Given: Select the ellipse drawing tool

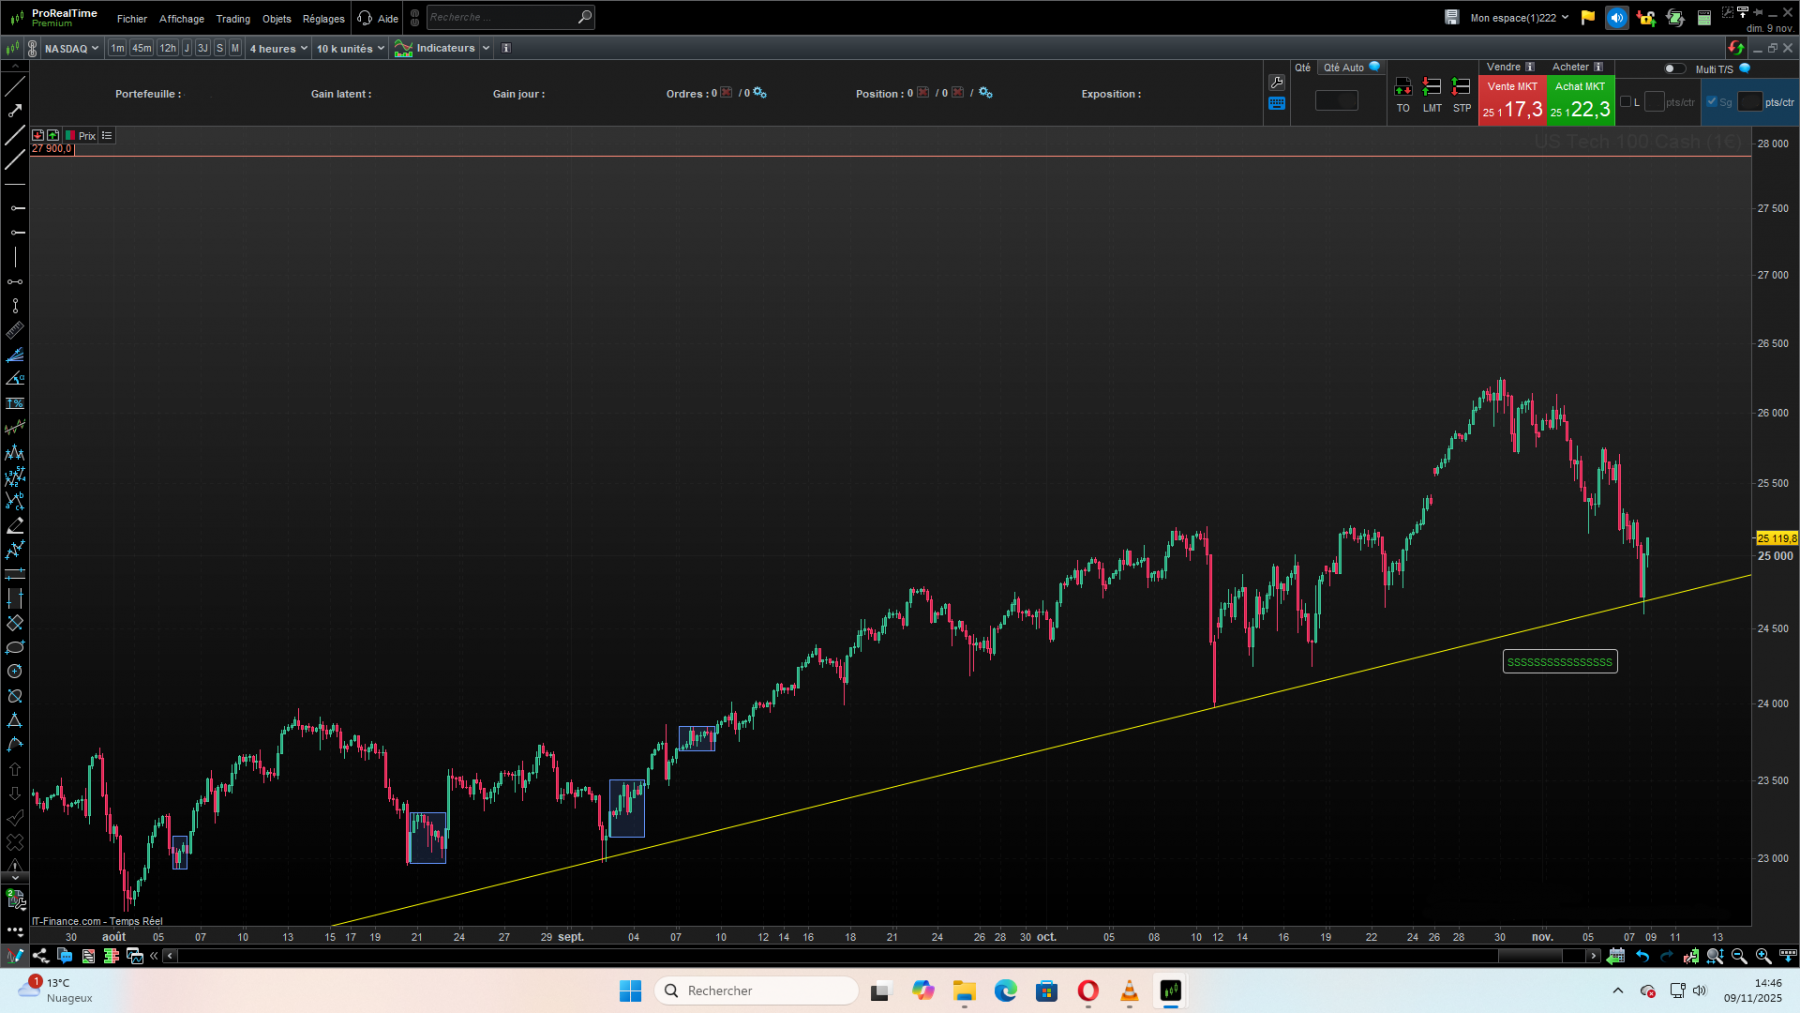Looking at the screenshot, I should 15,647.
